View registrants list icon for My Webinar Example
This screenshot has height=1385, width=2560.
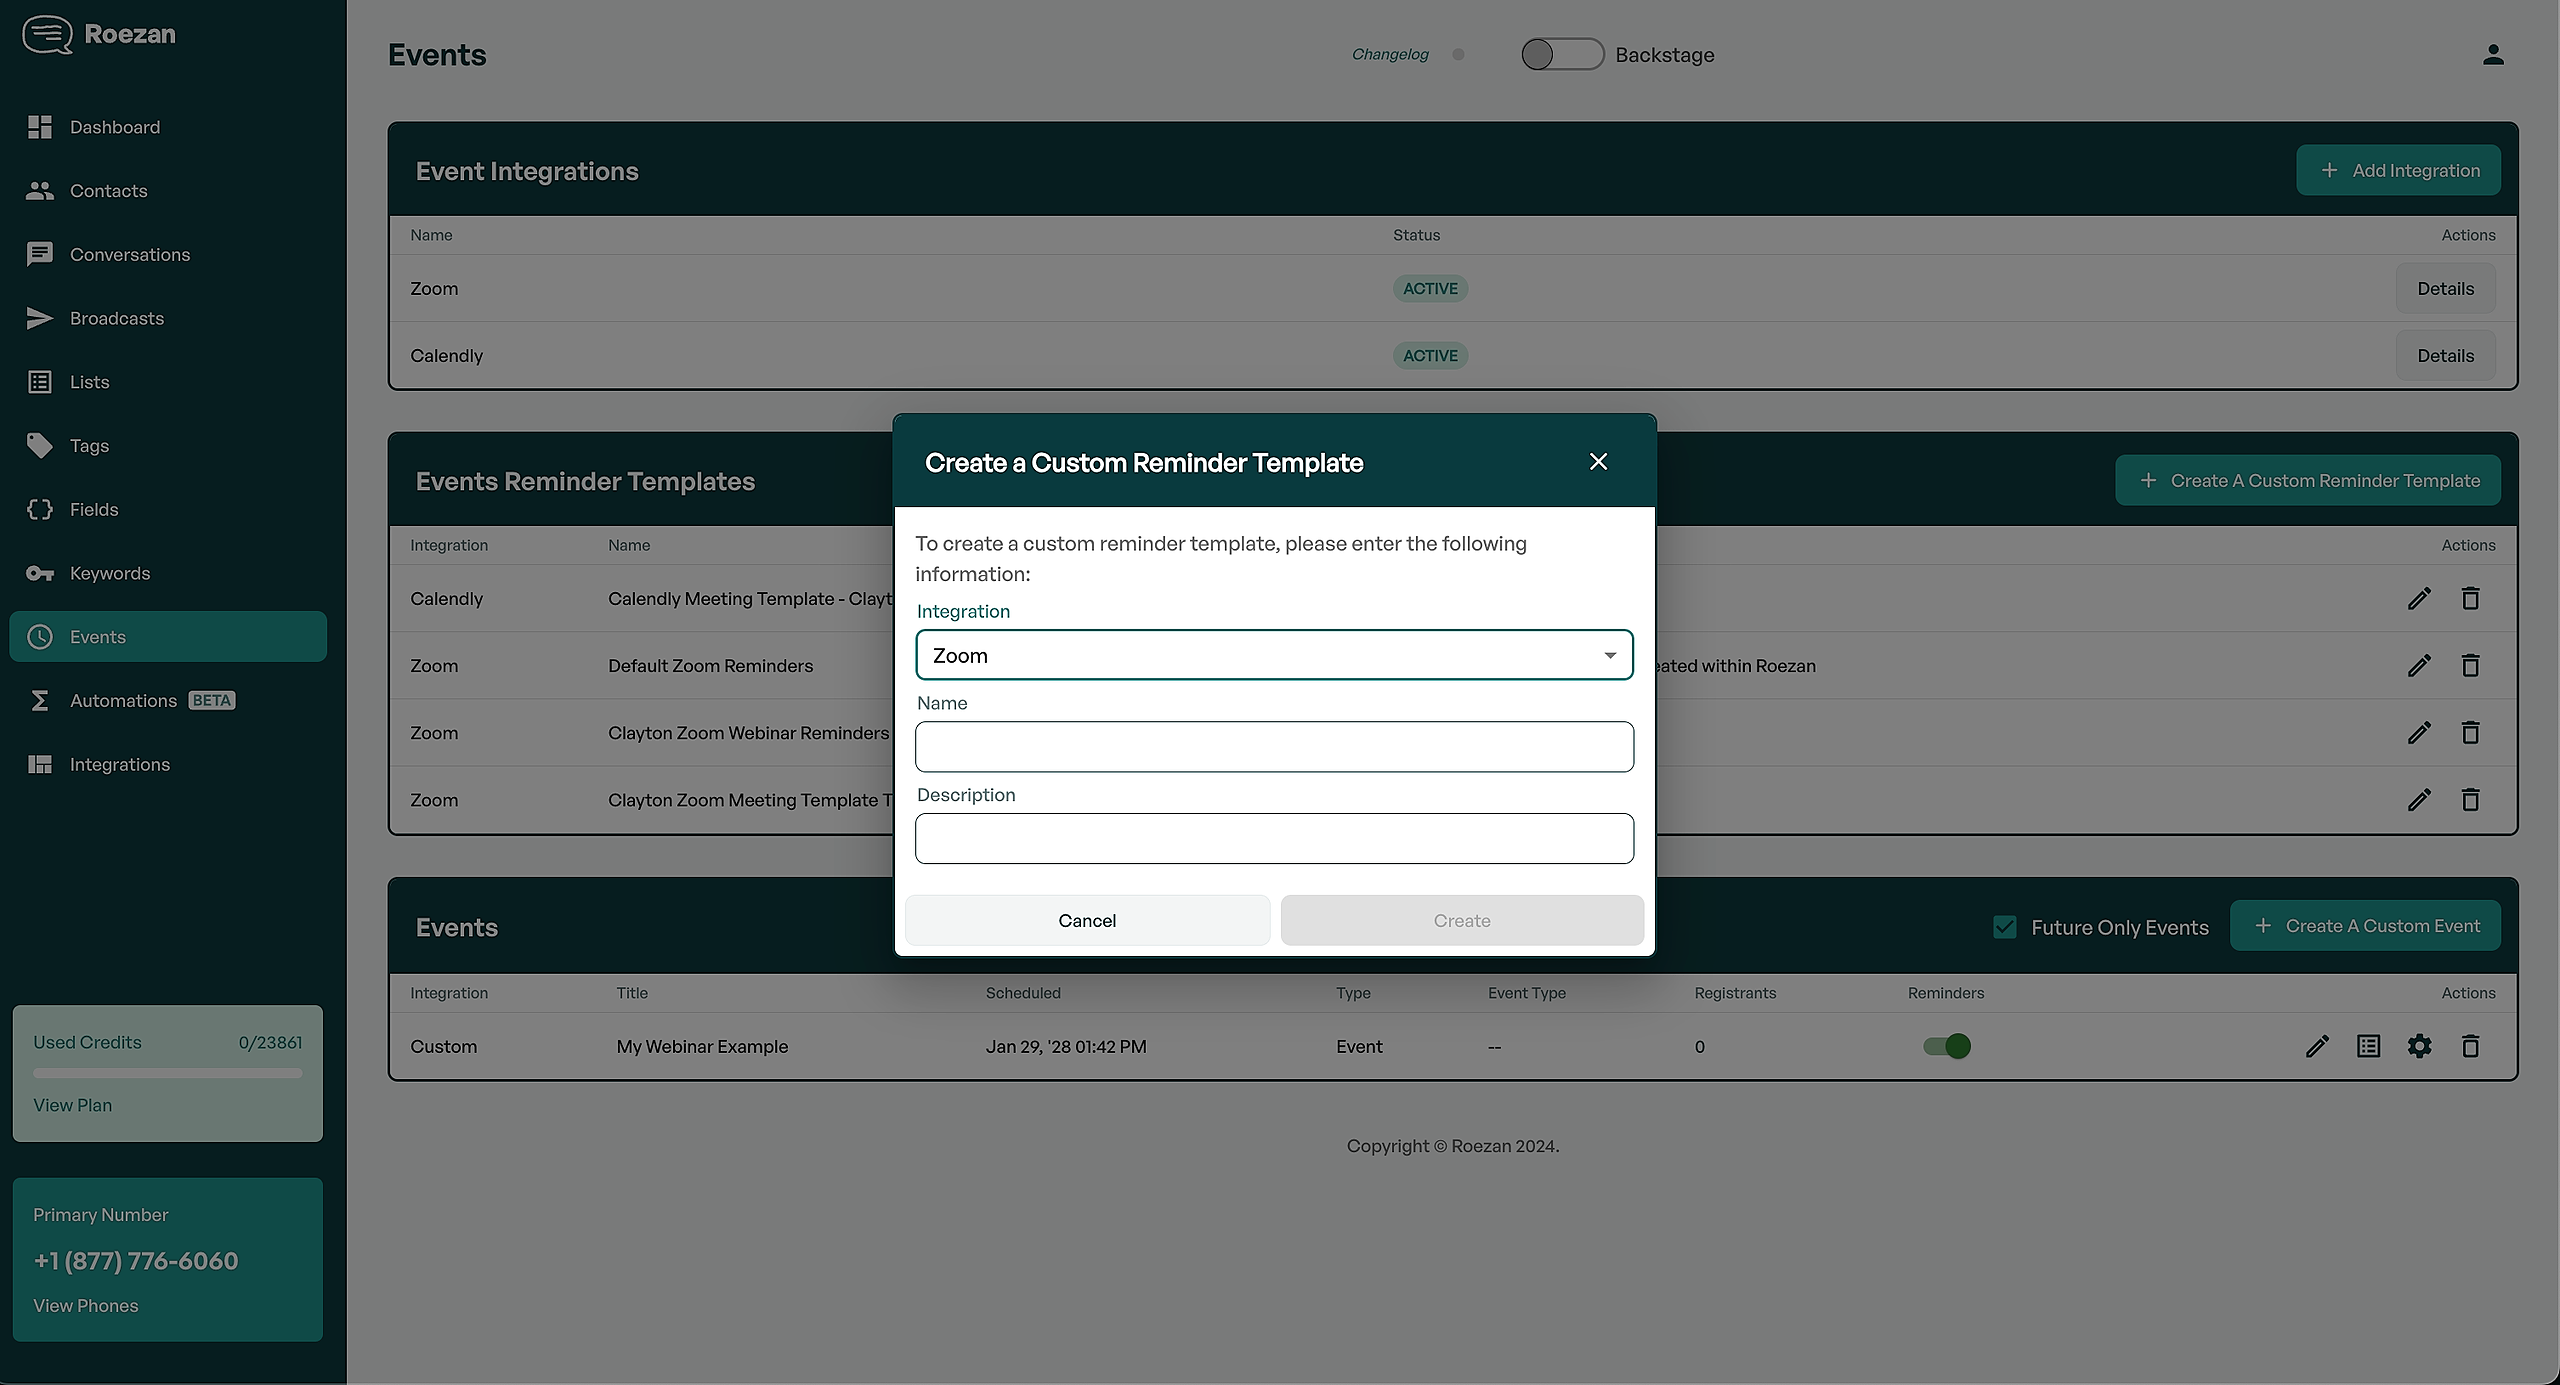(2368, 1046)
